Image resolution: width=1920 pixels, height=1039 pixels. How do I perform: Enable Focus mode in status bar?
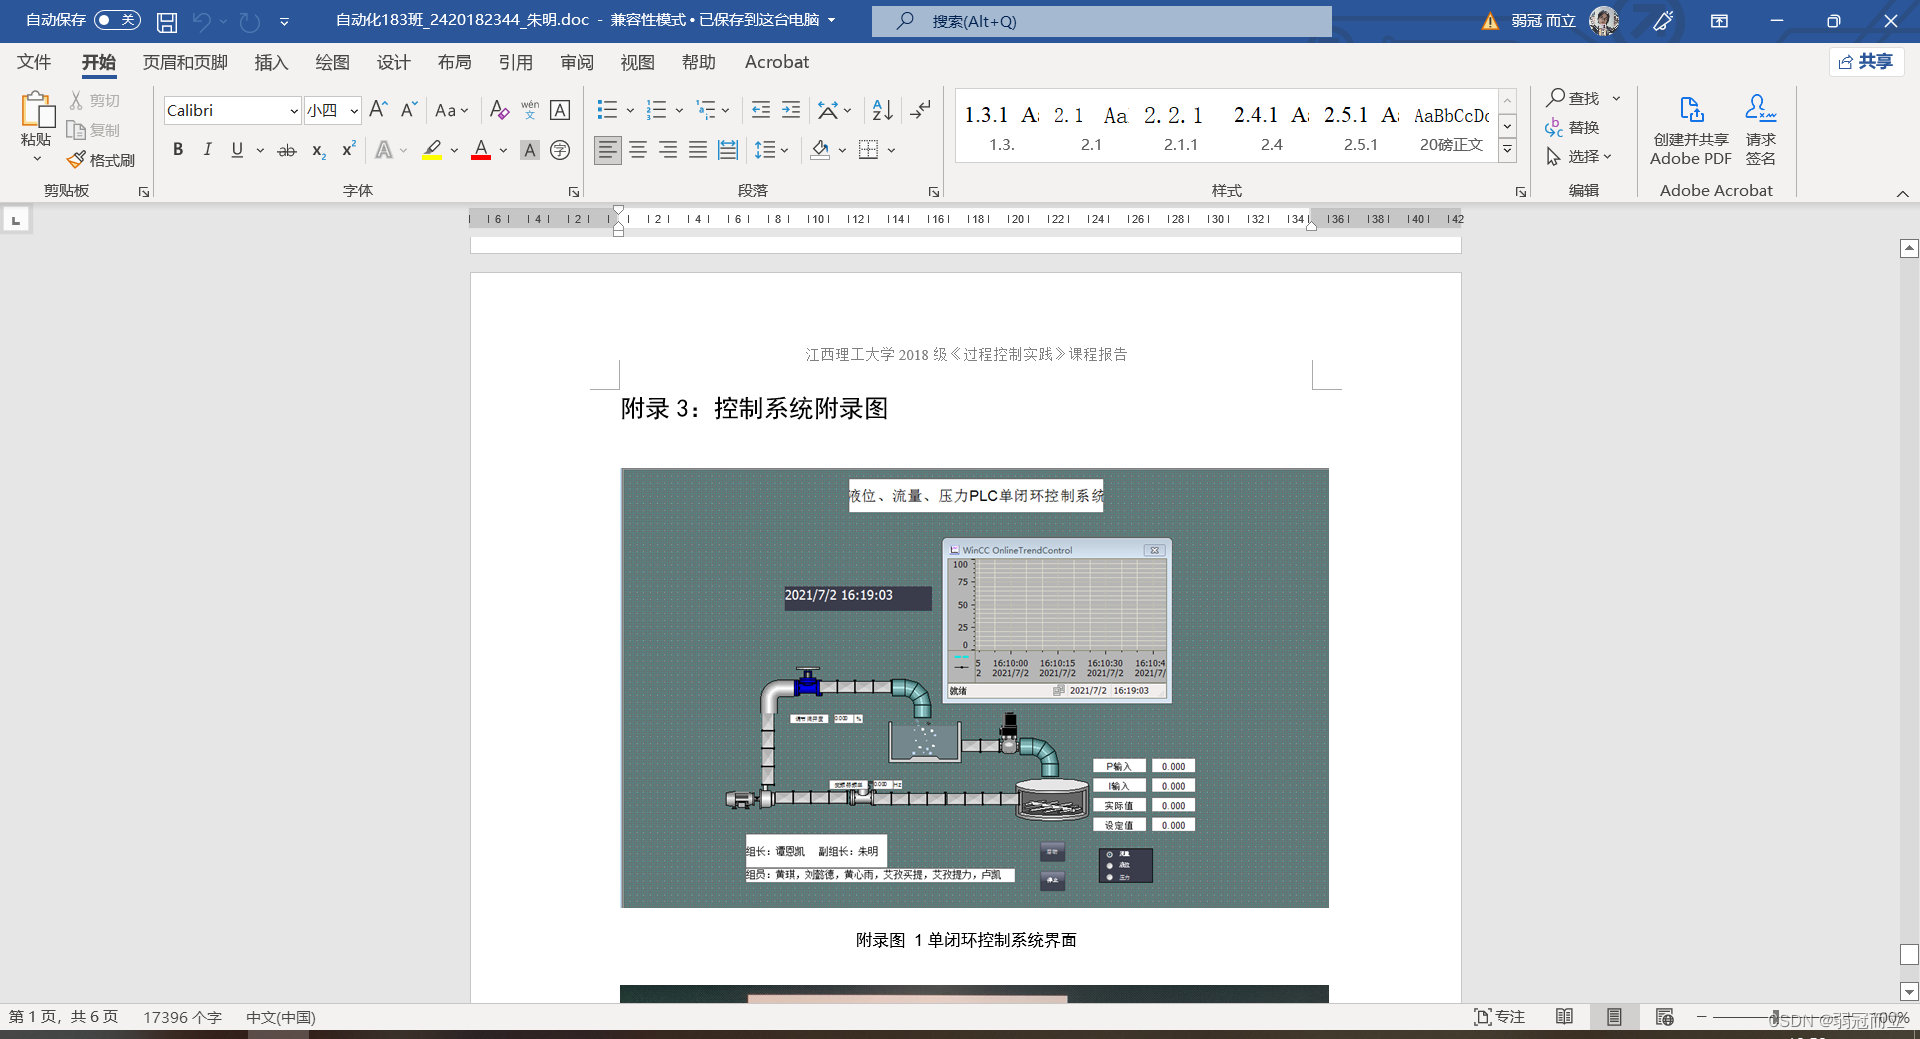pyautogui.click(x=1499, y=1017)
